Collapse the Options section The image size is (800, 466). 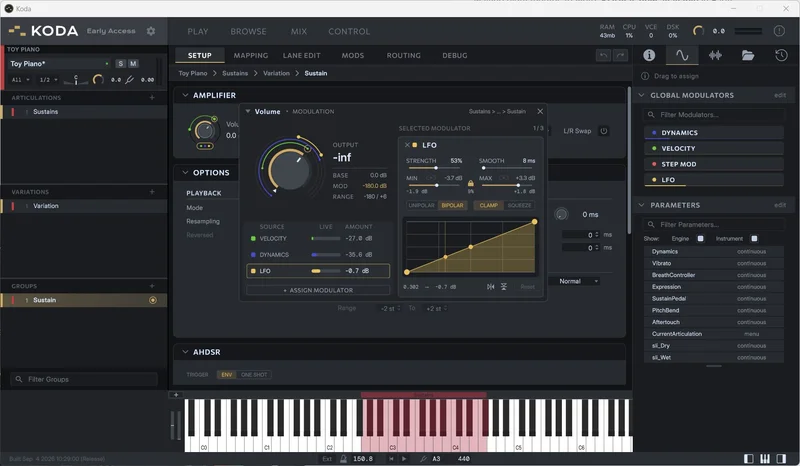pos(185,173)
